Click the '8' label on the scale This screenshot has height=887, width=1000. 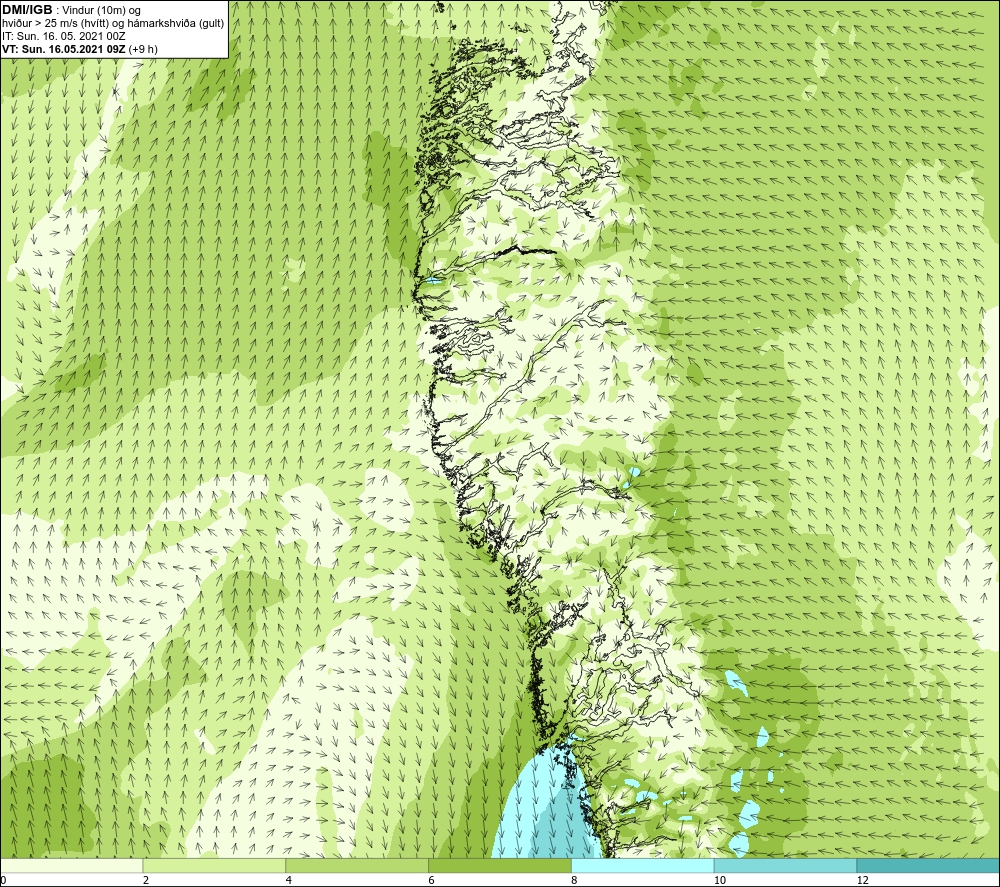click(575, 880)
